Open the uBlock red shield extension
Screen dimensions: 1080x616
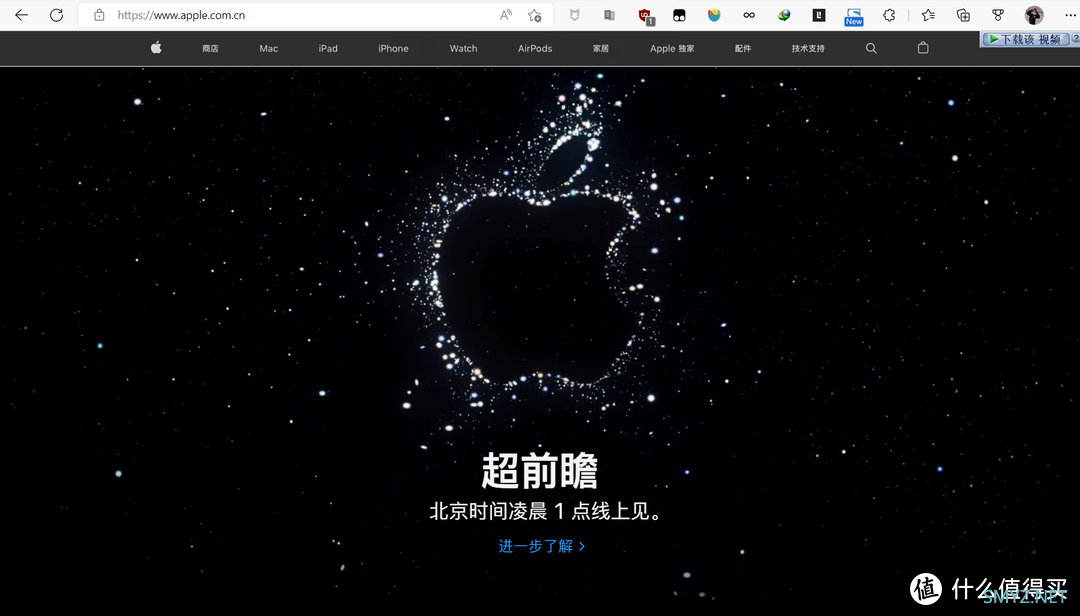click(x=645, y=16)
